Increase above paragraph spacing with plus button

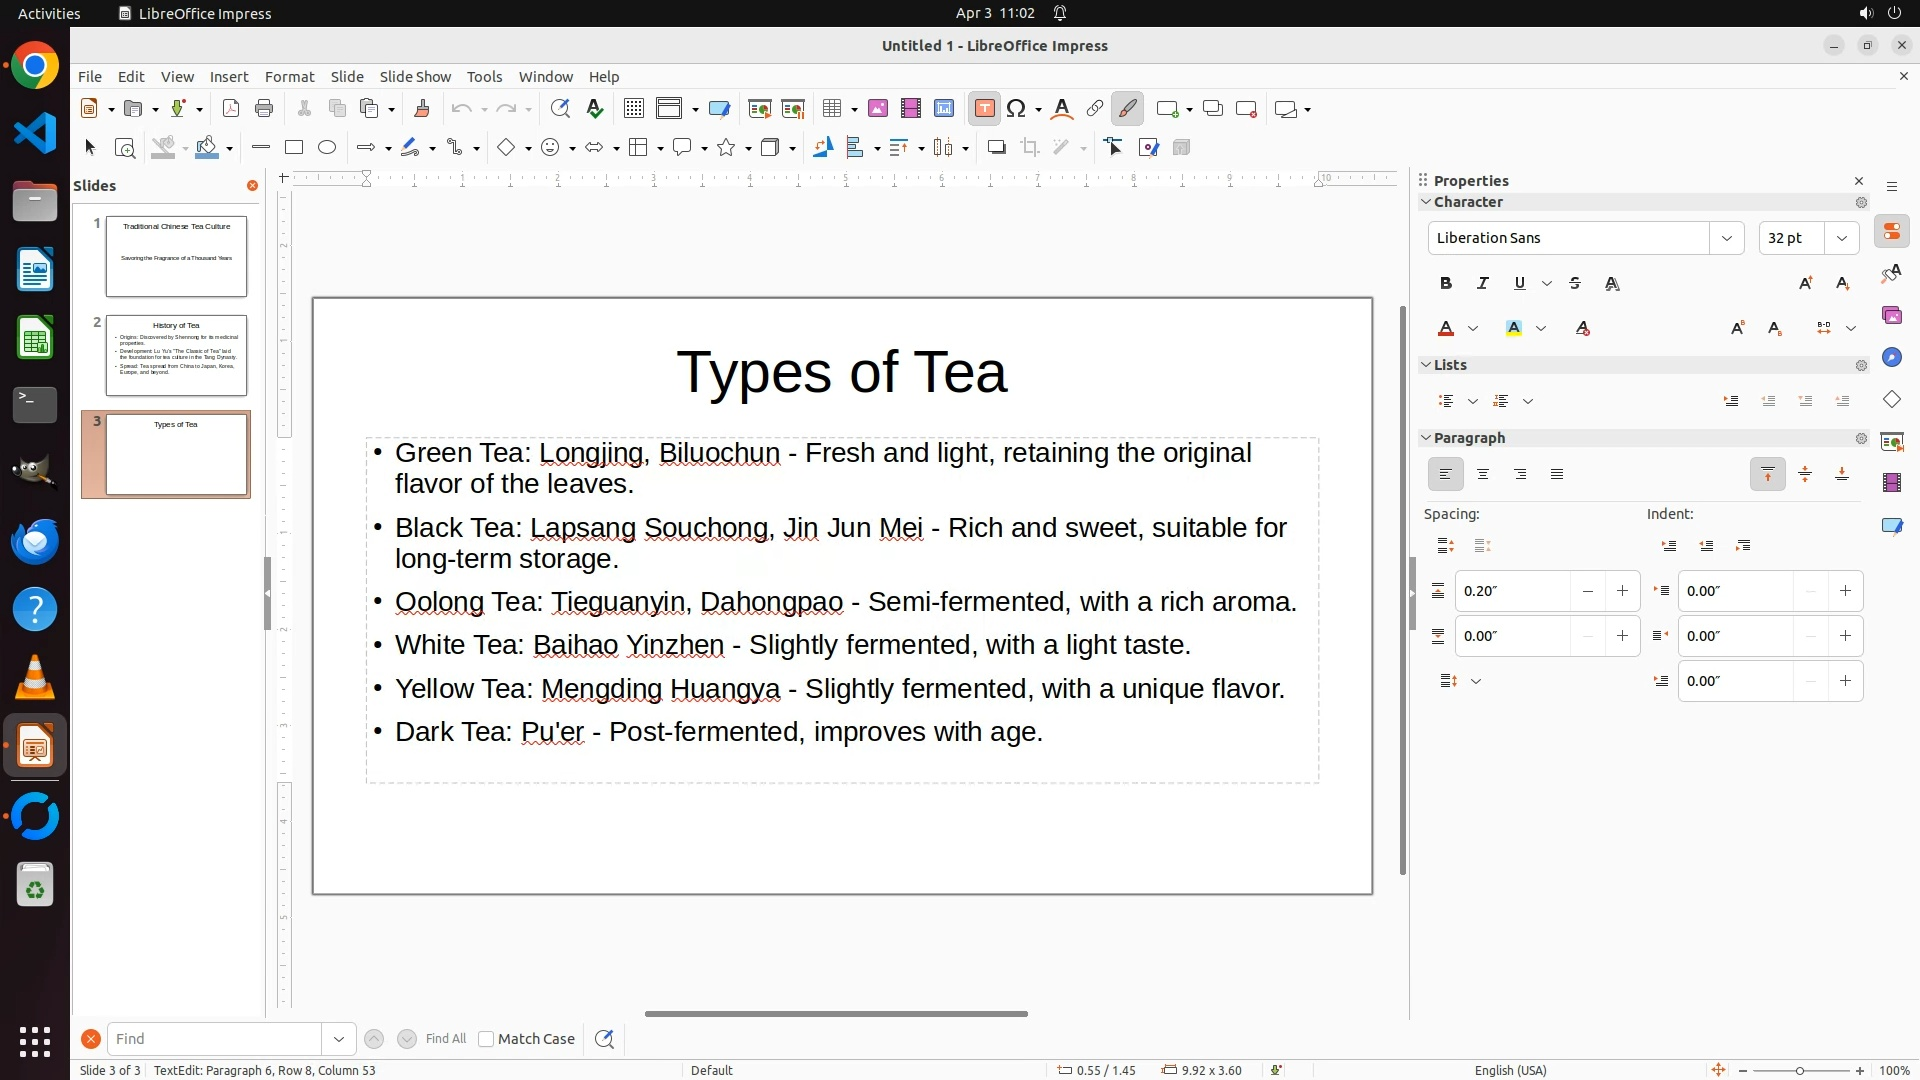(x=1622, y=591)
